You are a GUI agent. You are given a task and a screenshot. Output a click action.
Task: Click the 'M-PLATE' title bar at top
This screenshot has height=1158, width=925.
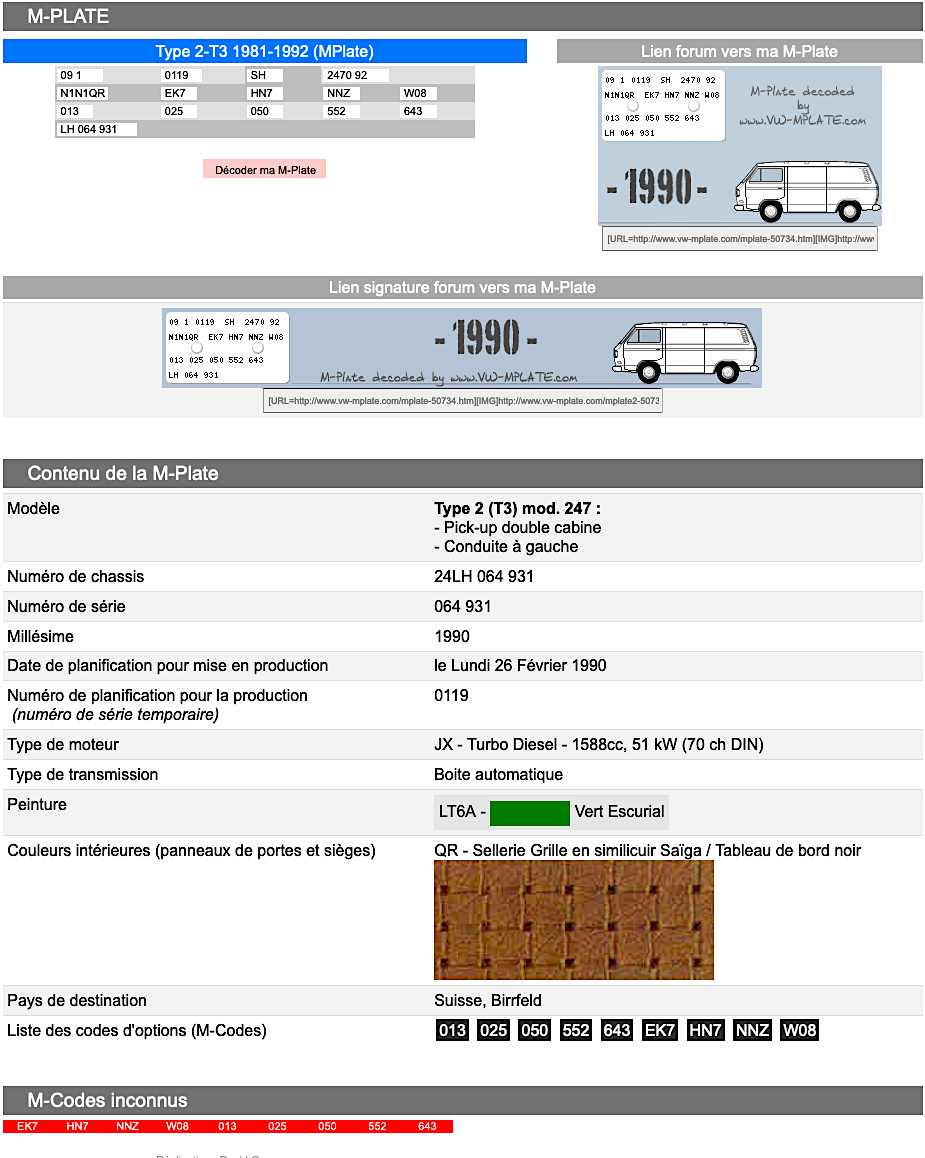463,16
